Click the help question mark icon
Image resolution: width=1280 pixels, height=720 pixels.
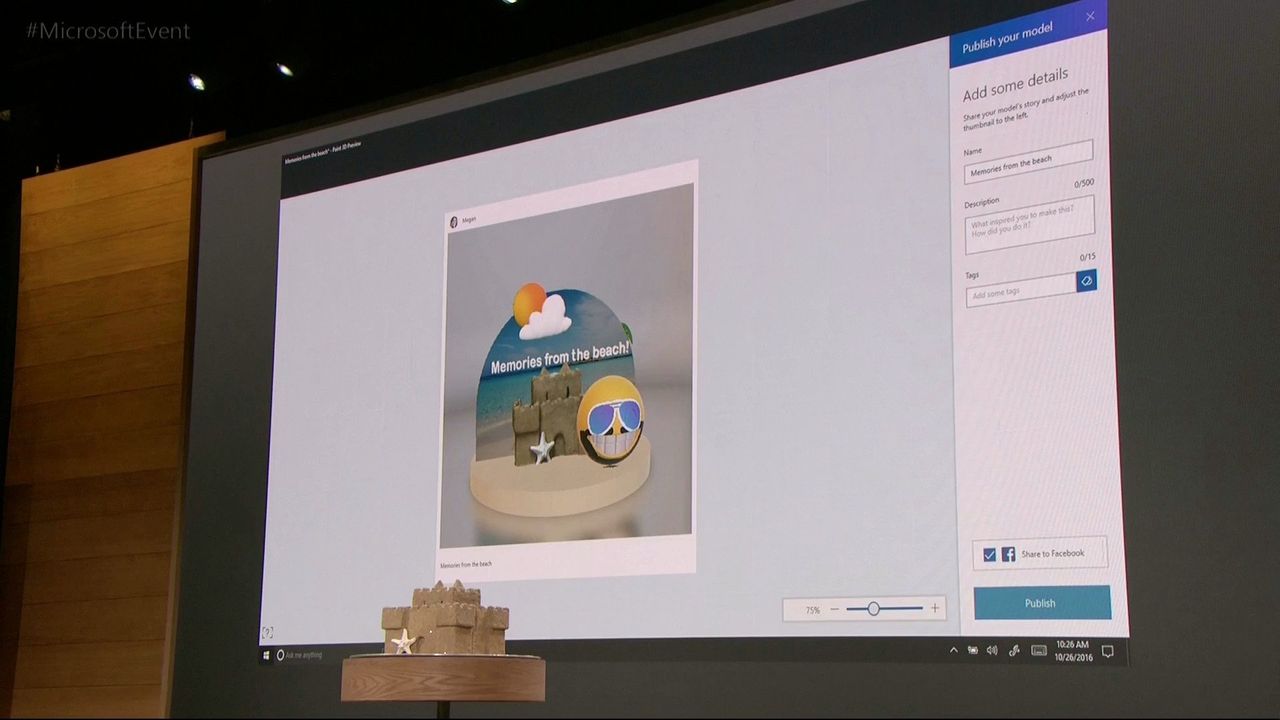[x=267, y=632]
